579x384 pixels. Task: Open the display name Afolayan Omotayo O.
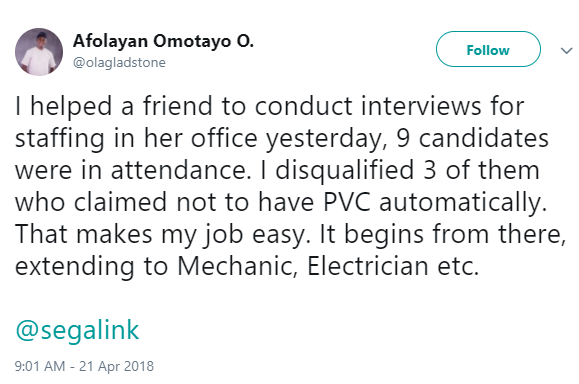[x=163, y=41]
